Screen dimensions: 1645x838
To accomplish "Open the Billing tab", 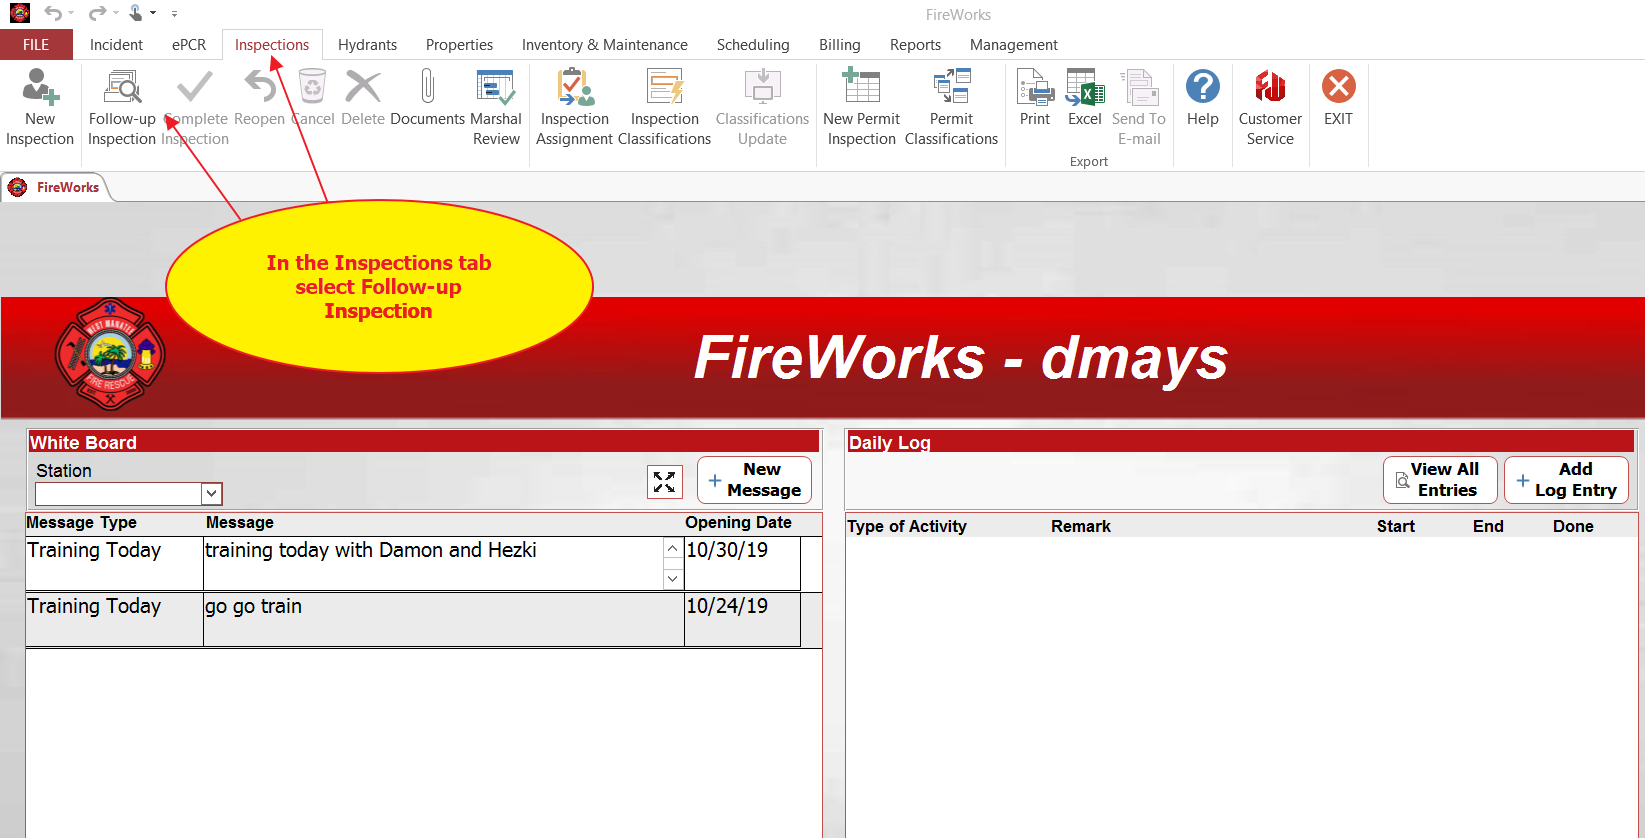I will [x=840, y=45].
